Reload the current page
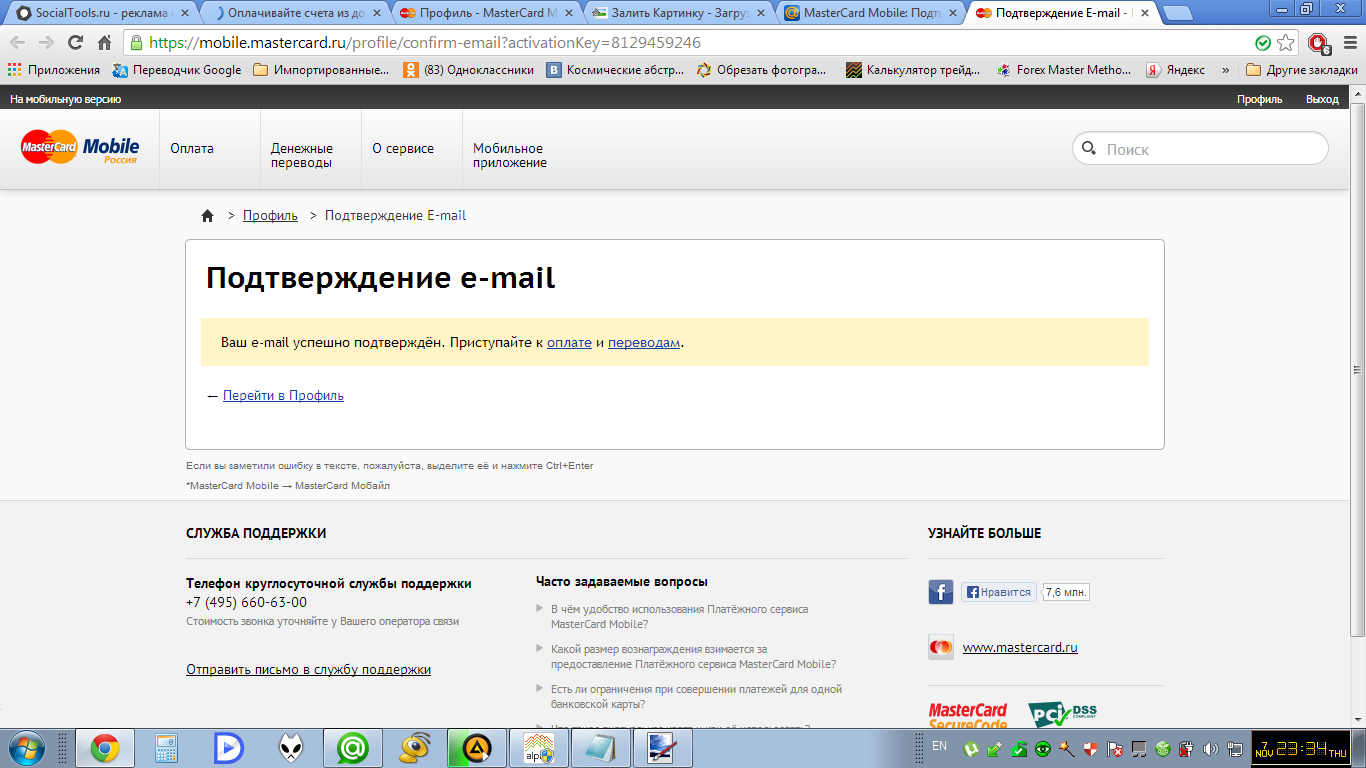1366x768 pixels. (x=75, y=43)
